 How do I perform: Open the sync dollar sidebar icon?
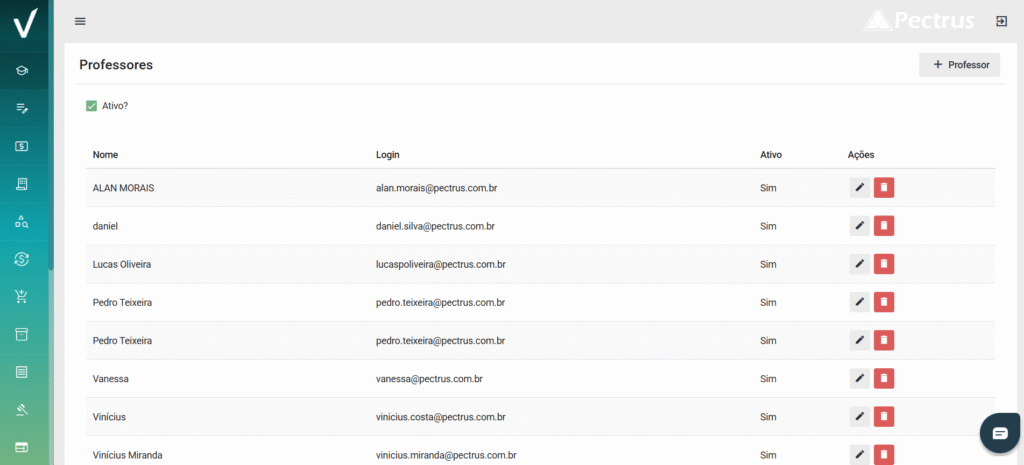tap(22, 259)
